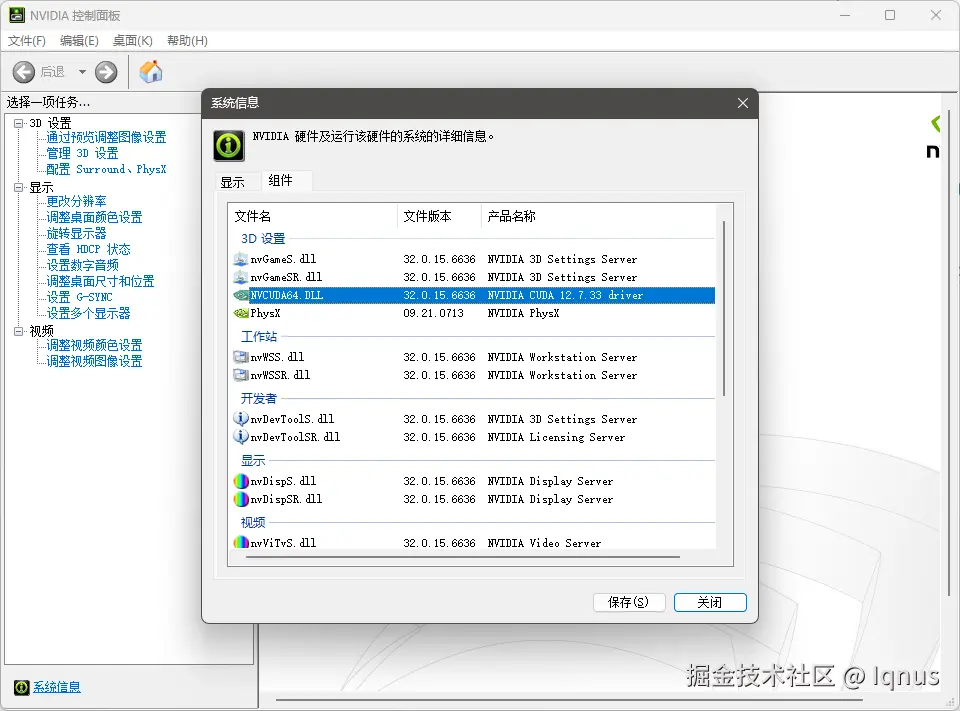
Task: Click the 关闭 button
Action: coord(710,602)
